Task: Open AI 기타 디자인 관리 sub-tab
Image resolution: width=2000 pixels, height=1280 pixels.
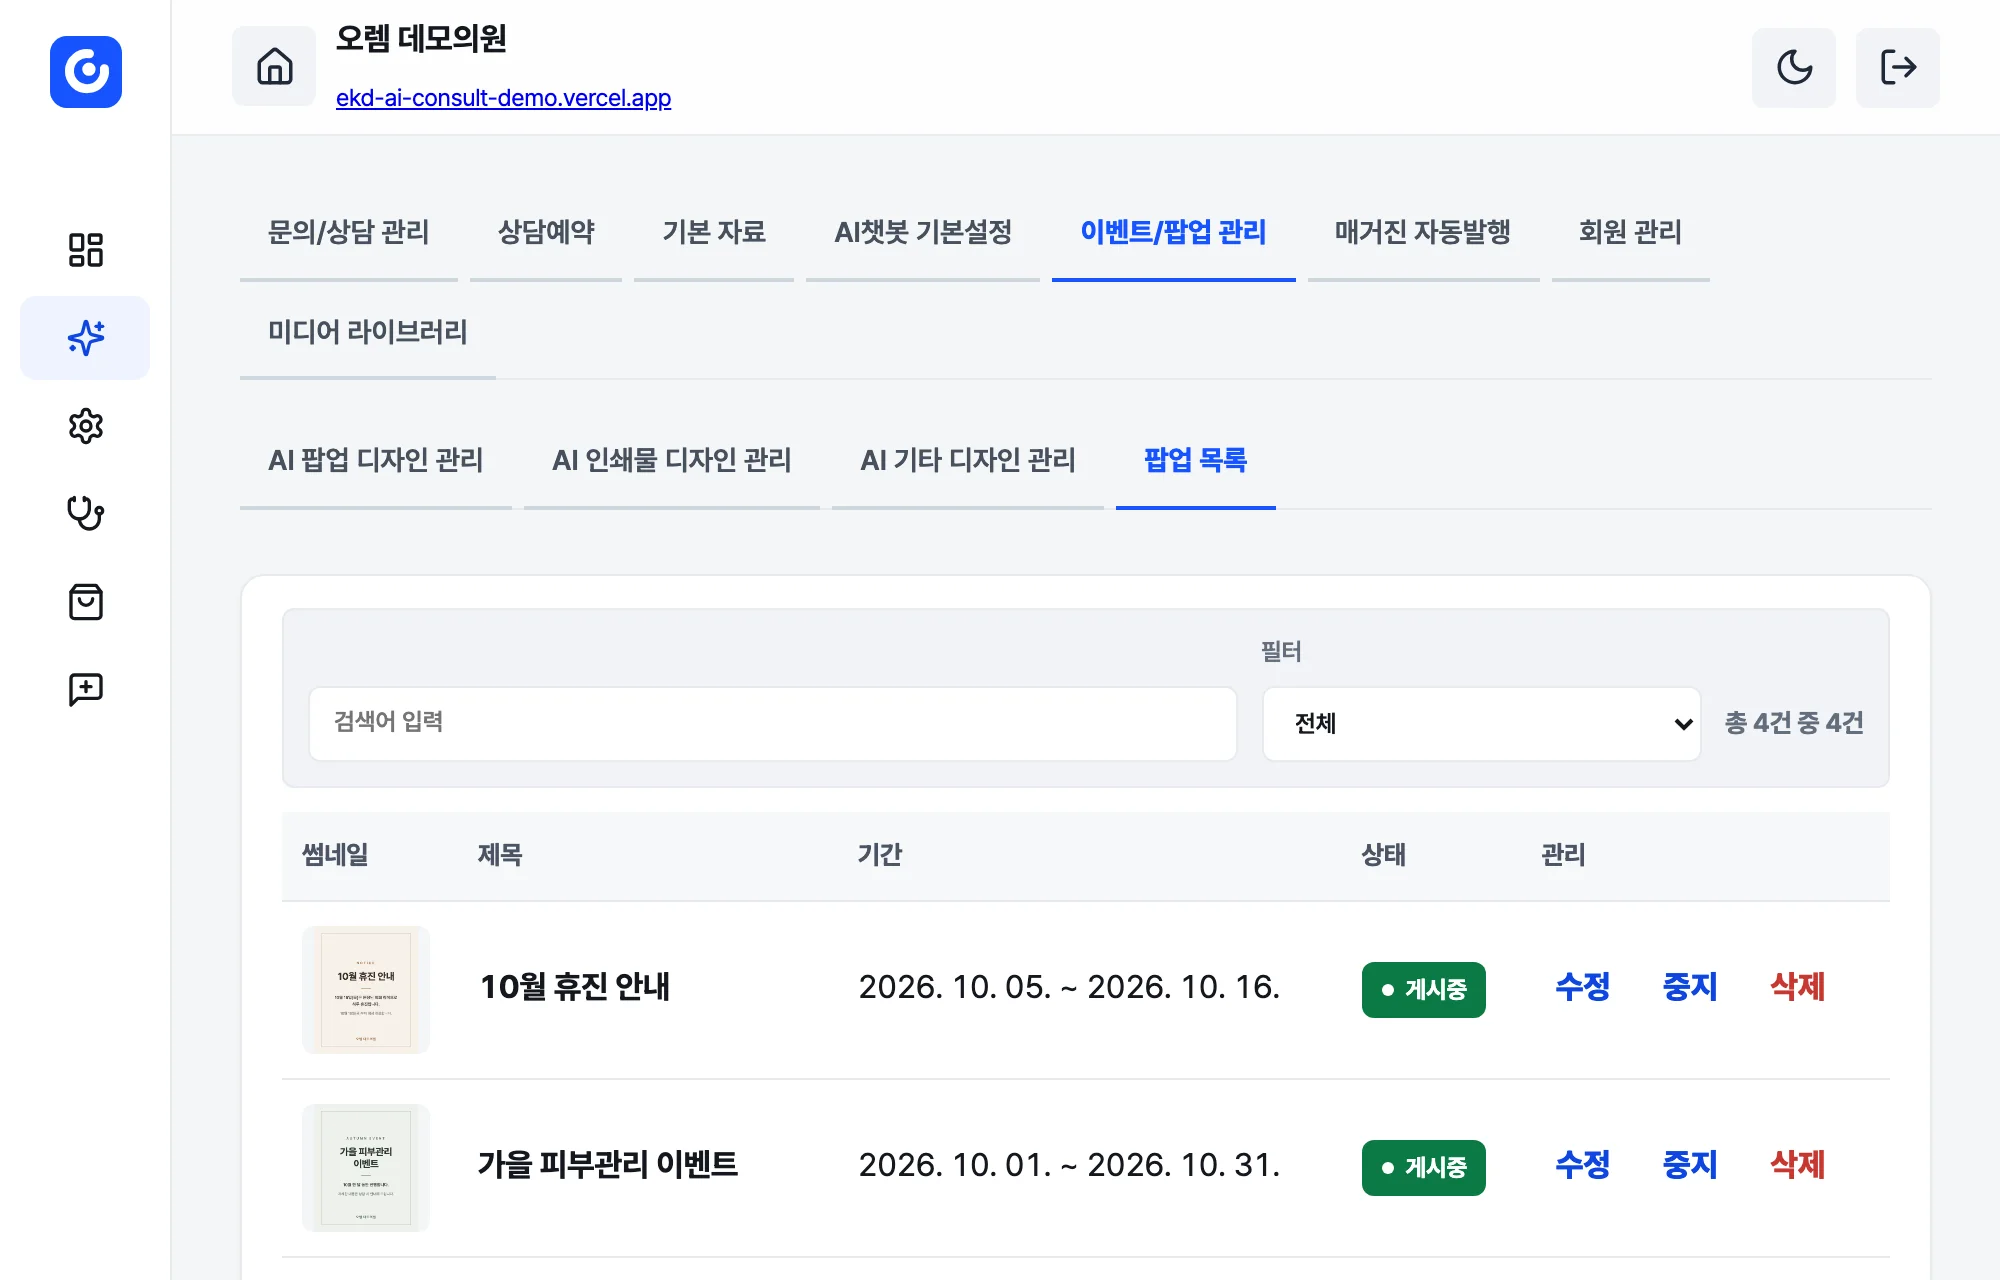Action: coord(968,460)
